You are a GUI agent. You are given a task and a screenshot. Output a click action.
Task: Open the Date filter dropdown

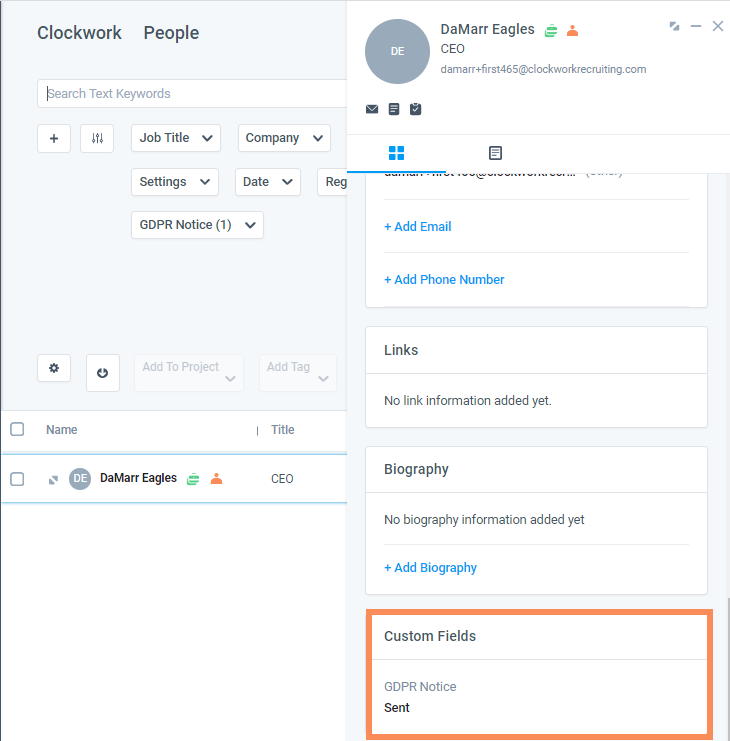click(267, 182)
